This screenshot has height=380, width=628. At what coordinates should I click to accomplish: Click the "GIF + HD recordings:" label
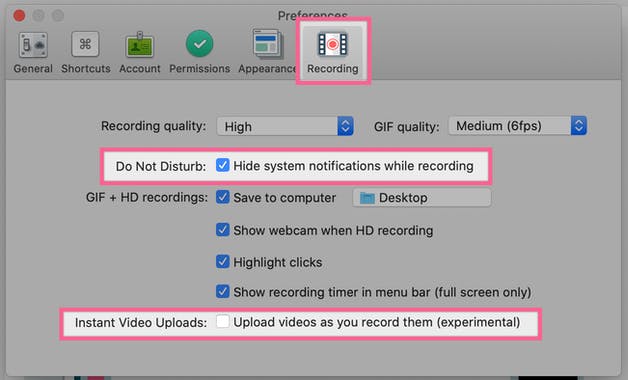click(x=147, y=197)
